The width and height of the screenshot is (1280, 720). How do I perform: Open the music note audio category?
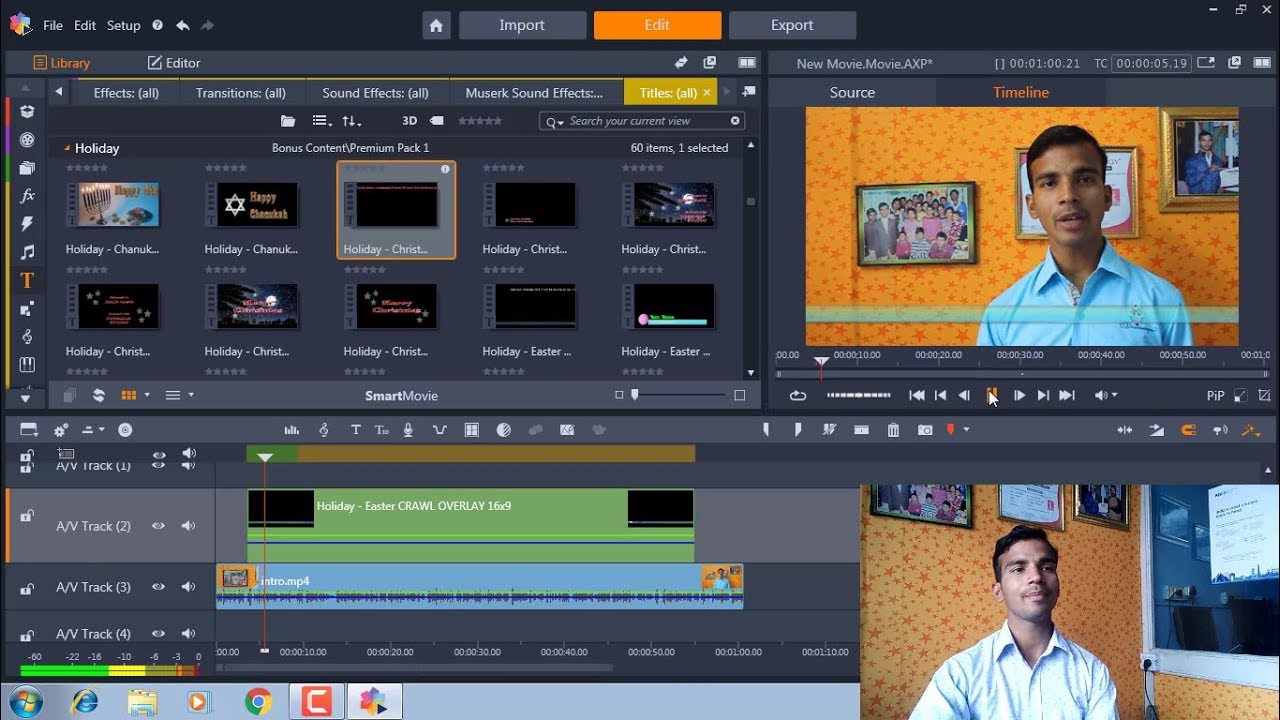[27, 252]
